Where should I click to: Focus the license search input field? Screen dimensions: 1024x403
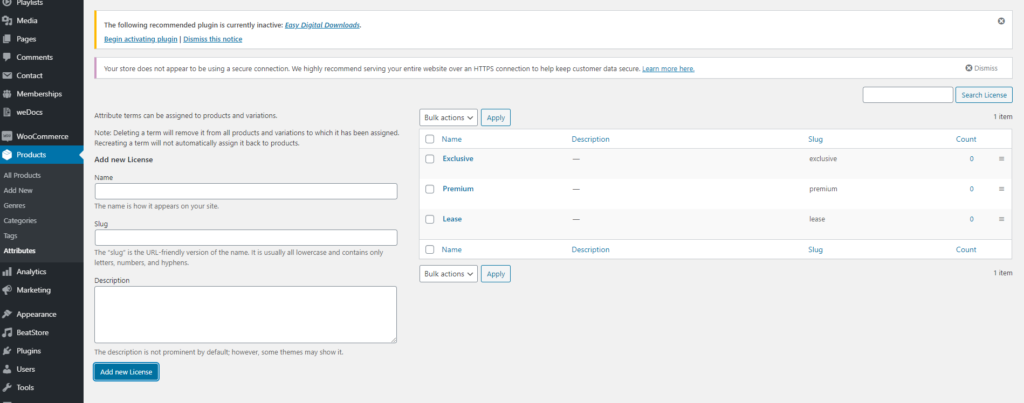(x=908, y=95)
